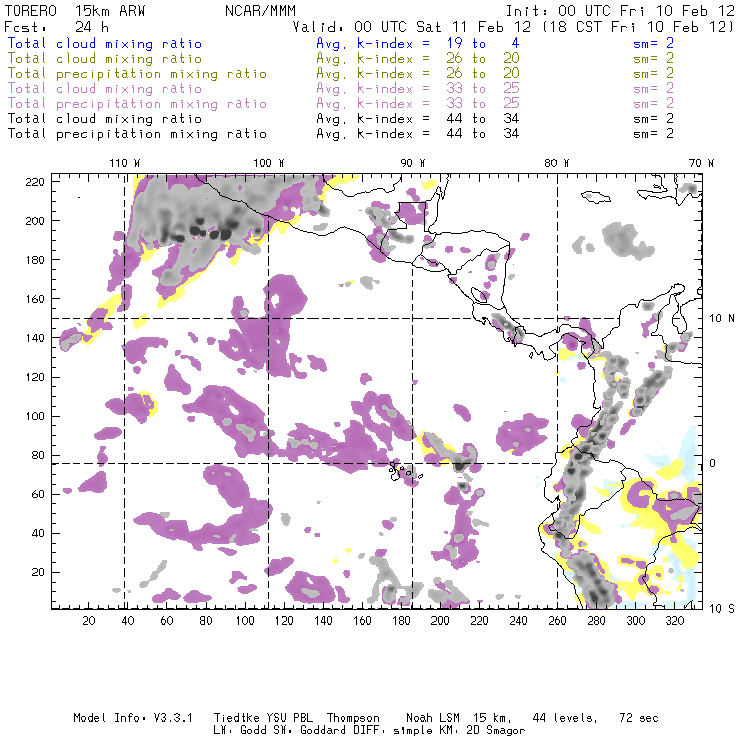
Task: Click the black 'Total precipitation mixing ratio' legend entry
Action: tap(137, 134)
